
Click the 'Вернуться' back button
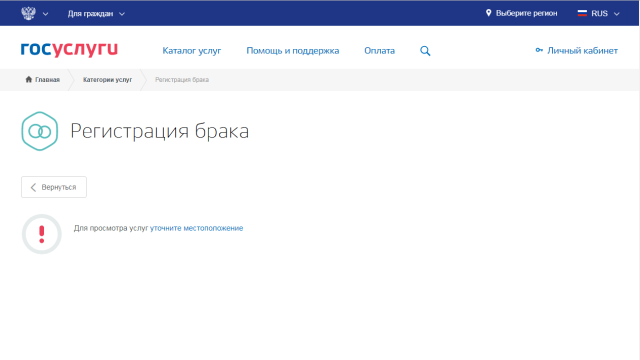tap(54, 187)
